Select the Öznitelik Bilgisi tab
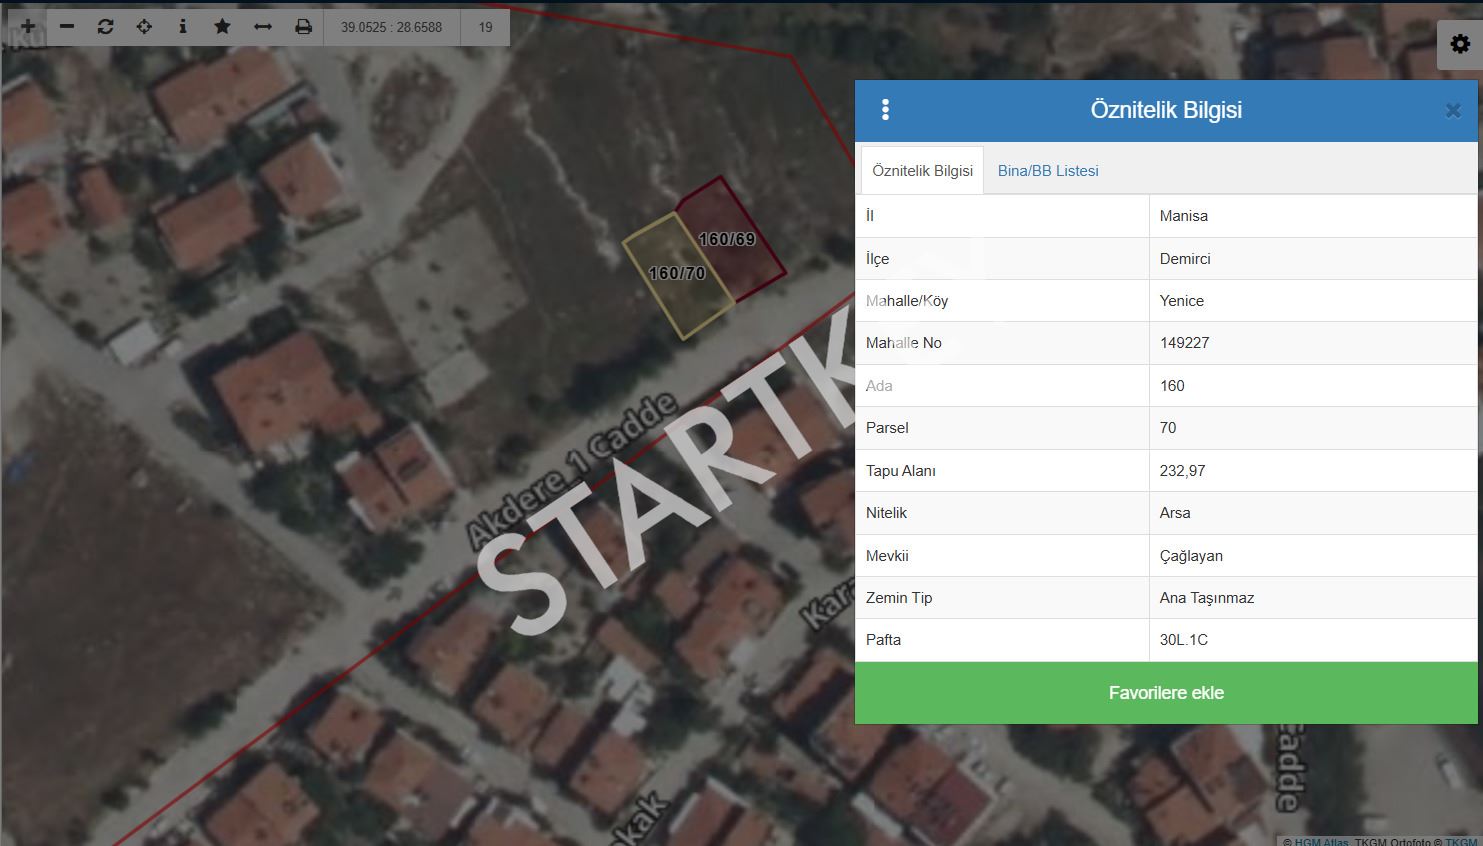Image resolution: width=1483 pixels, height=846 pixels. coord(922,171)
